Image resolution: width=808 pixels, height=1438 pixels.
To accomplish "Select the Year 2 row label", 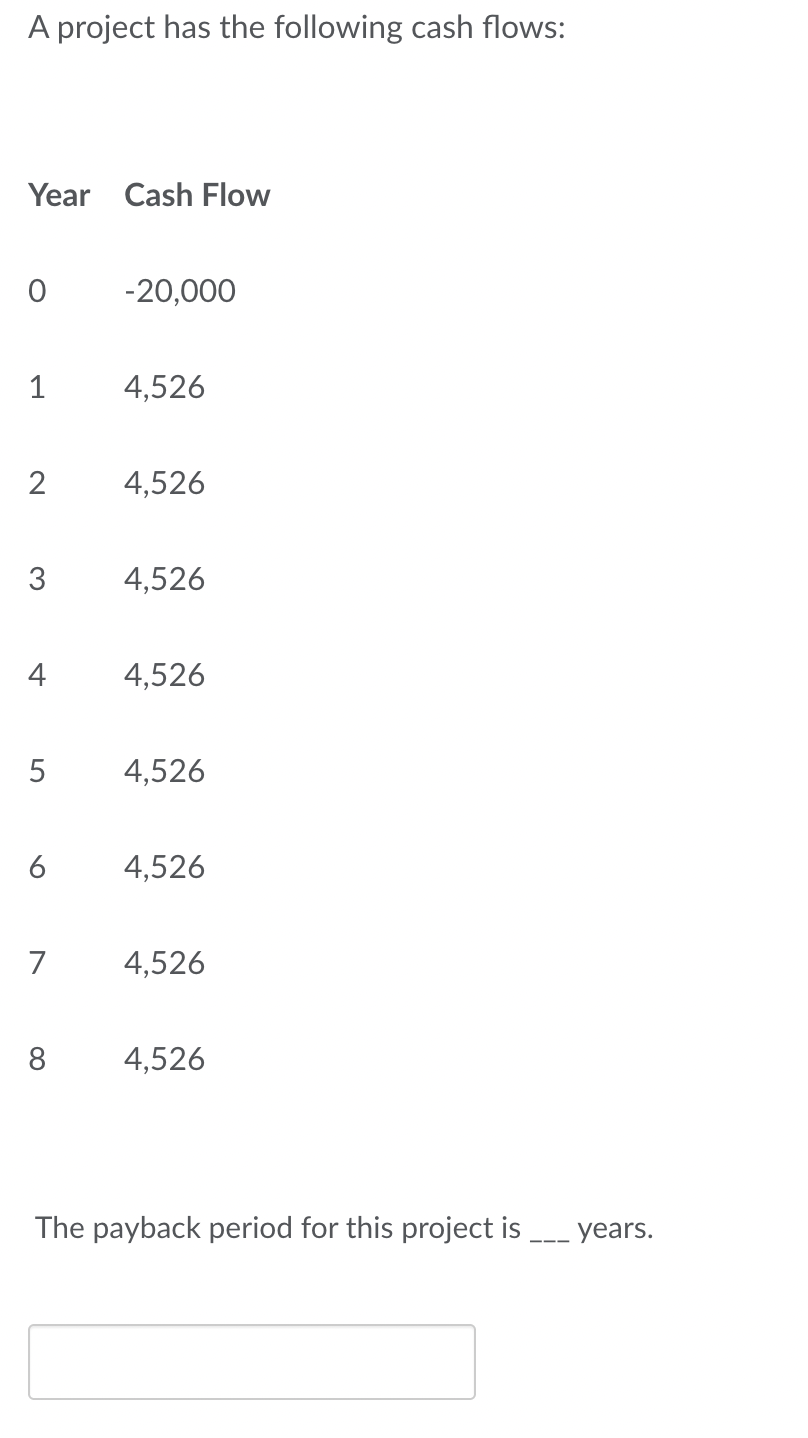I will [x=37, y=483].
